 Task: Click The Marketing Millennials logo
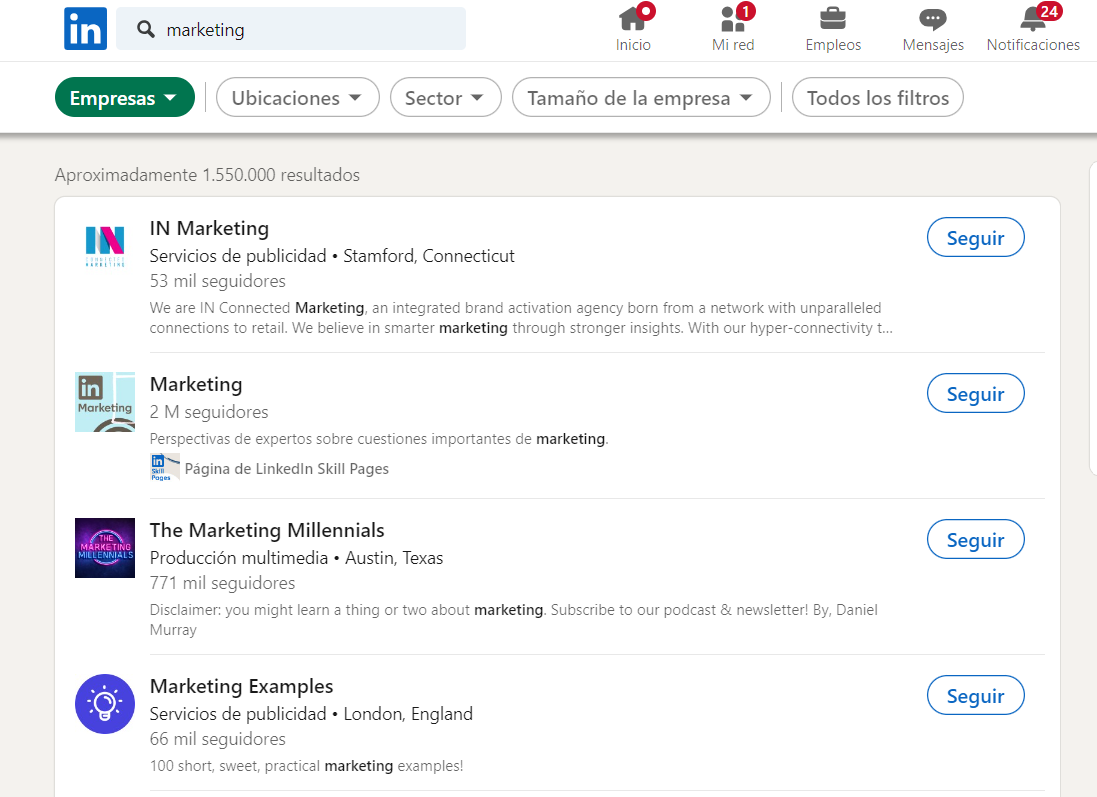click(105, 548)
